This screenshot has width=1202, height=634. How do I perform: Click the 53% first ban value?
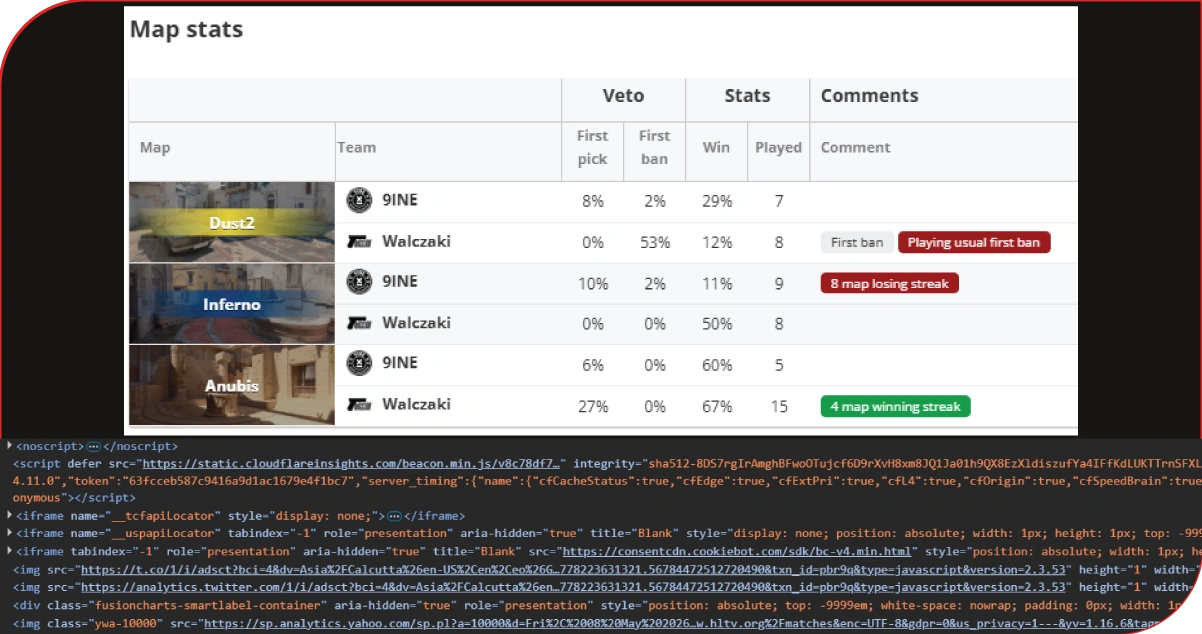click(x=654, y=243)
